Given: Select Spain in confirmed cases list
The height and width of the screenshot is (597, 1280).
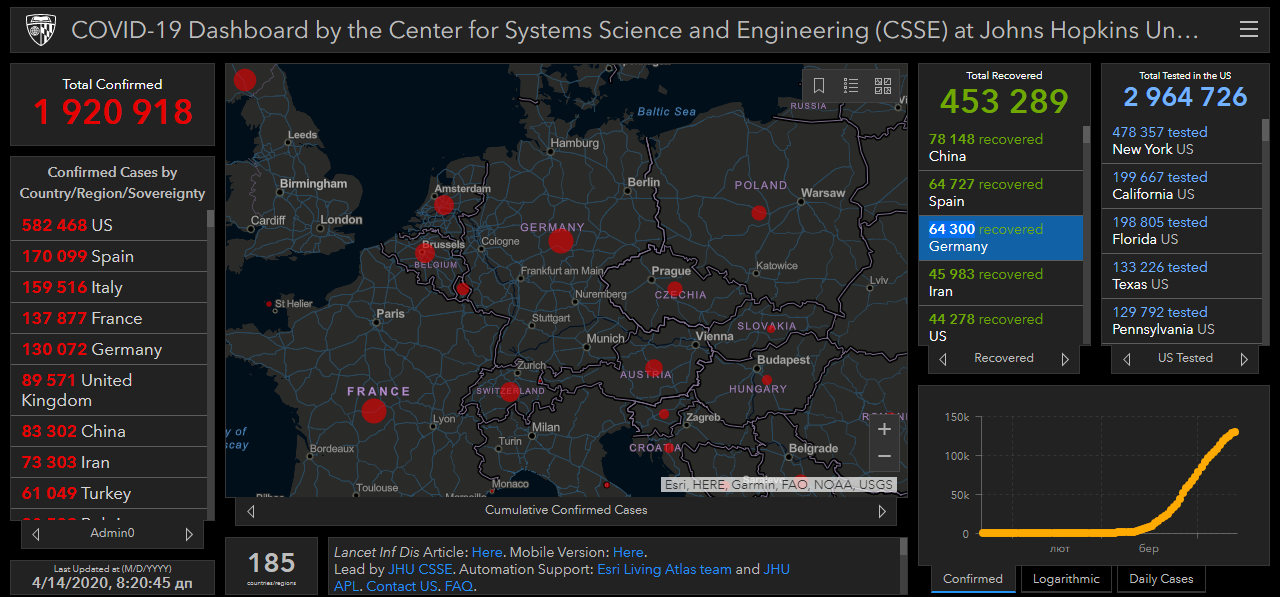Looking at the screenshot, I should (x=108, y=256).
